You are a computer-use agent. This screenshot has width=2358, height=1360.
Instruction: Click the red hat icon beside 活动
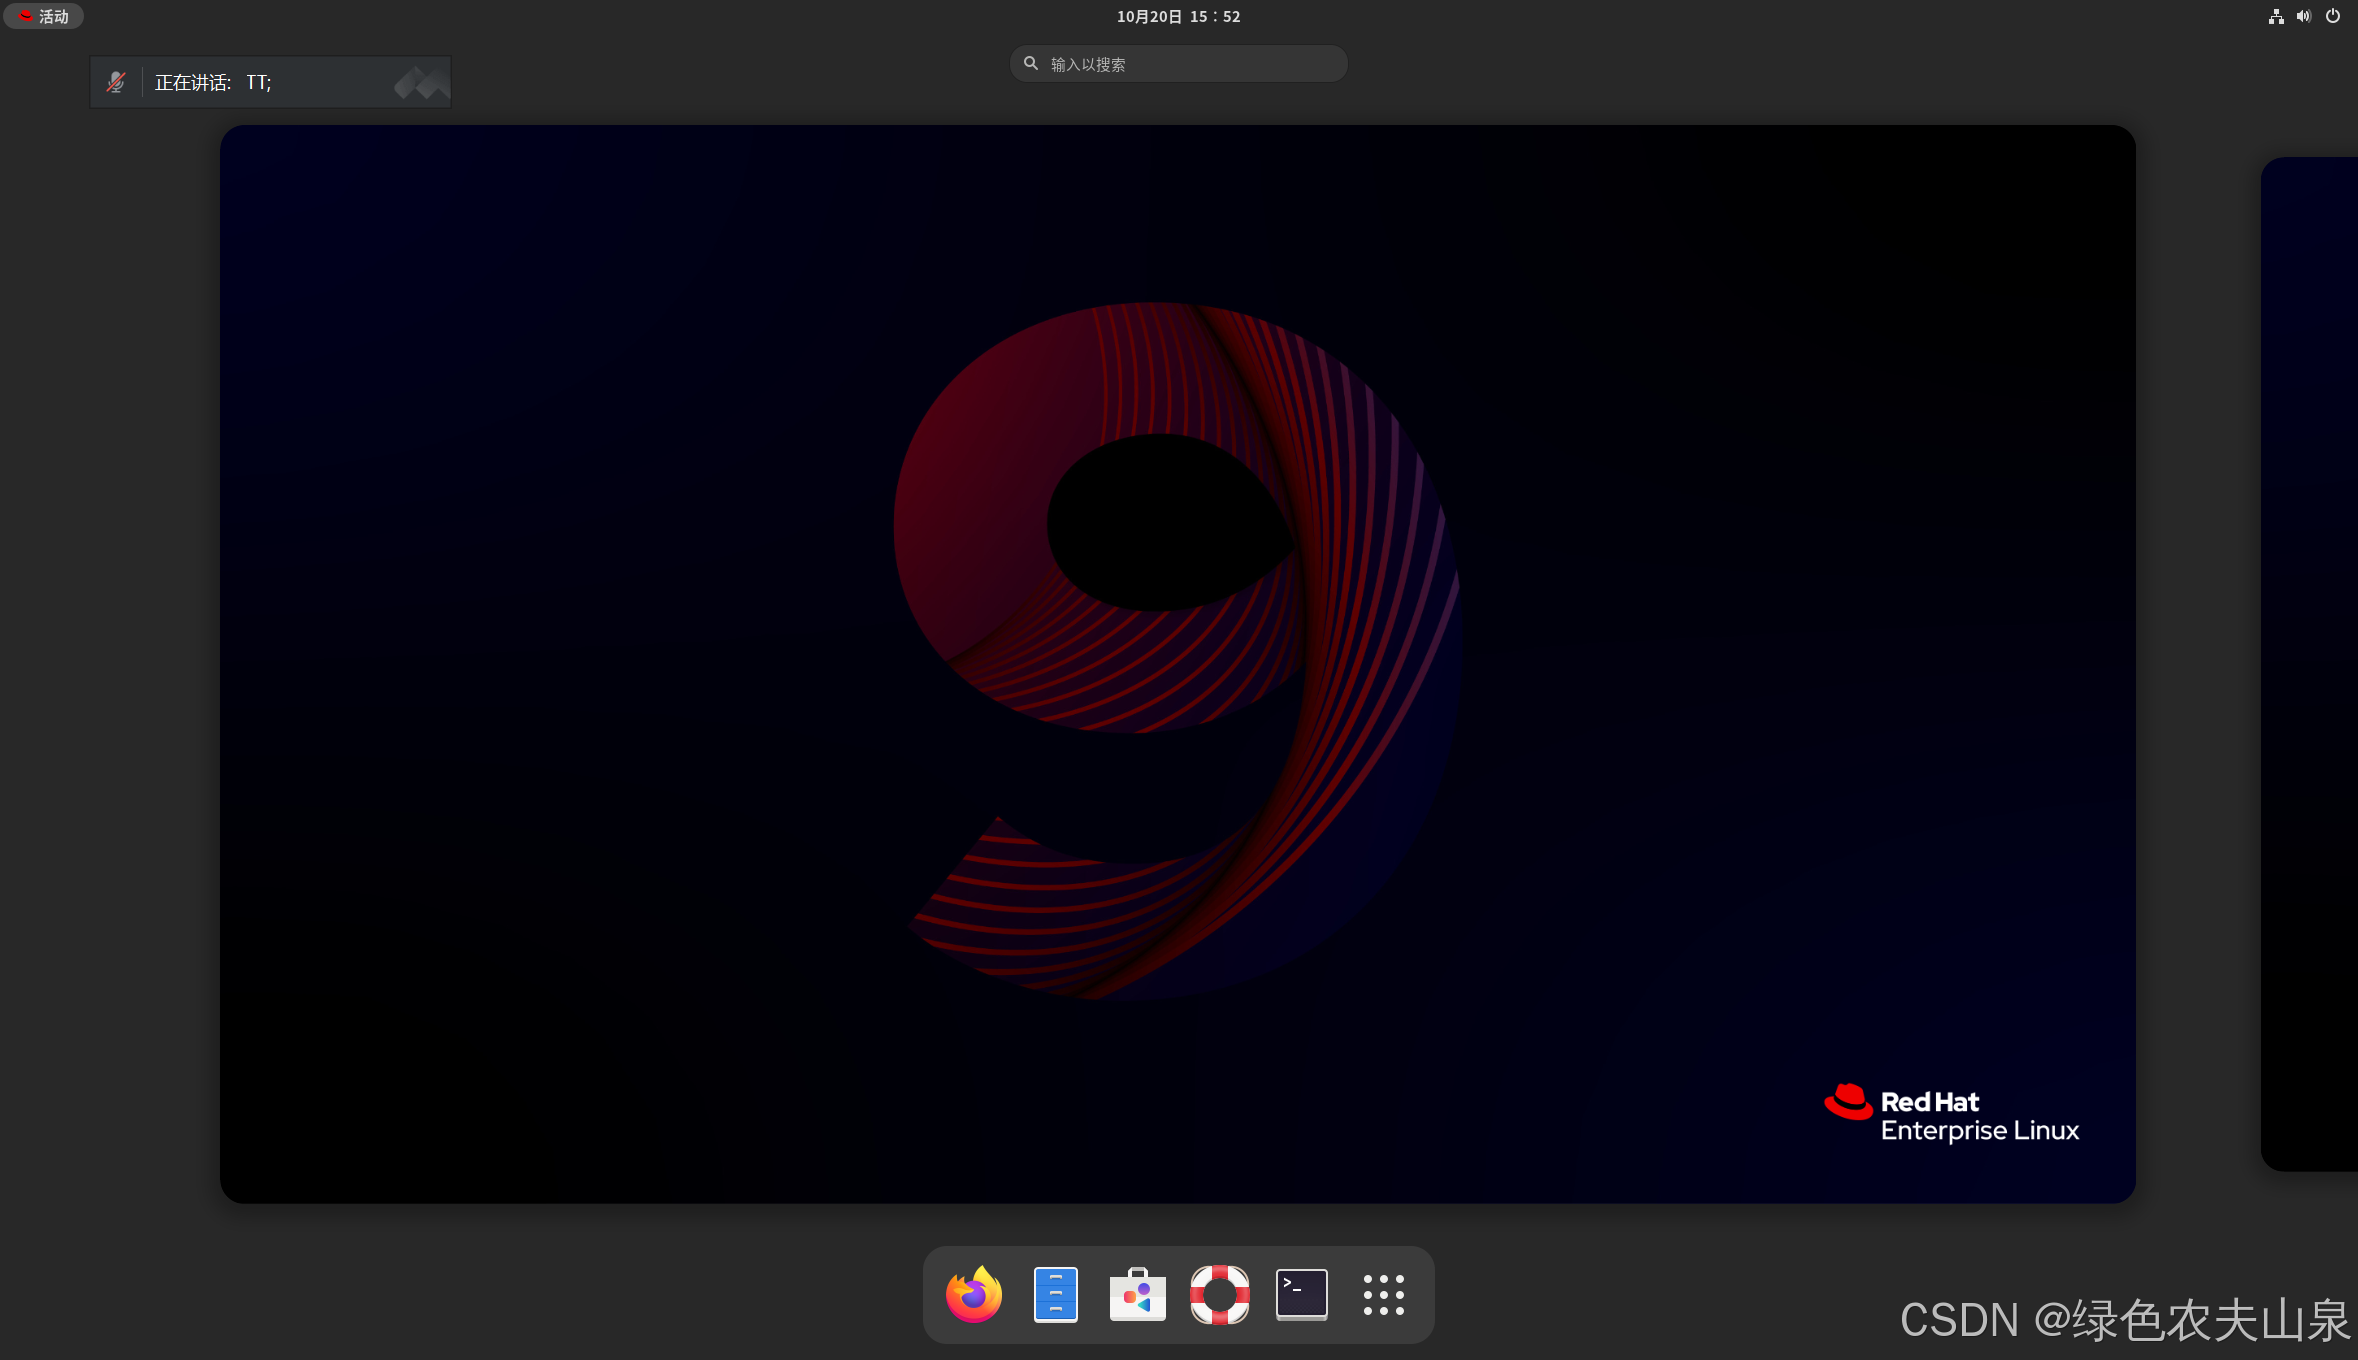pyautogui.click(x=26, y=16)
